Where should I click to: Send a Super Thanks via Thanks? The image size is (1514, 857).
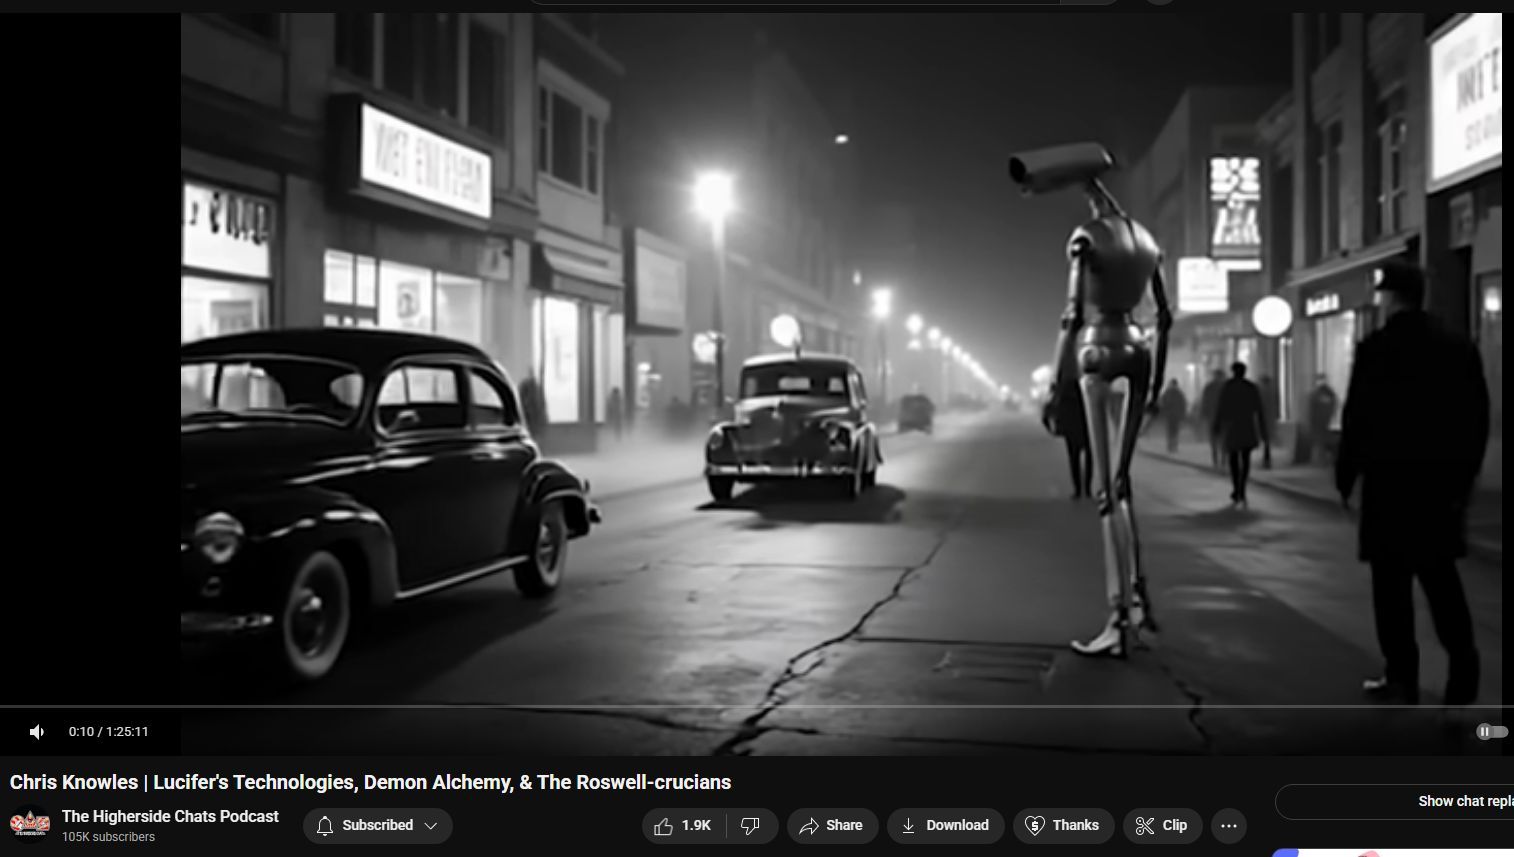tap(1062, 826)
